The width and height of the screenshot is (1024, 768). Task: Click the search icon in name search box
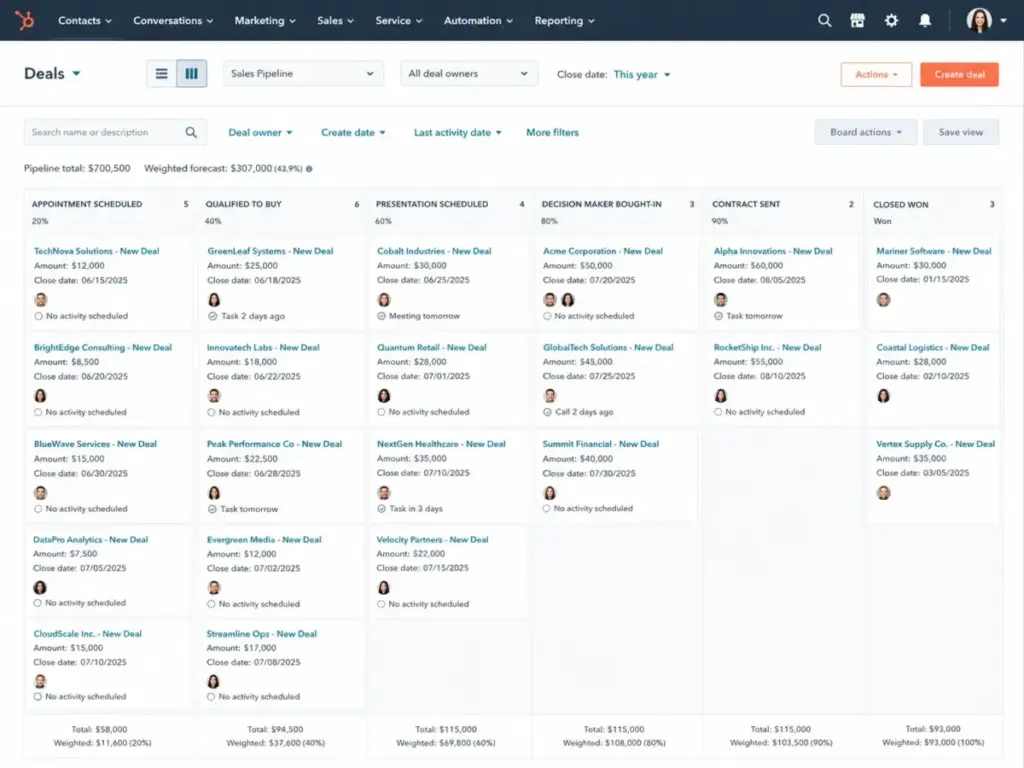click(191, 133)
